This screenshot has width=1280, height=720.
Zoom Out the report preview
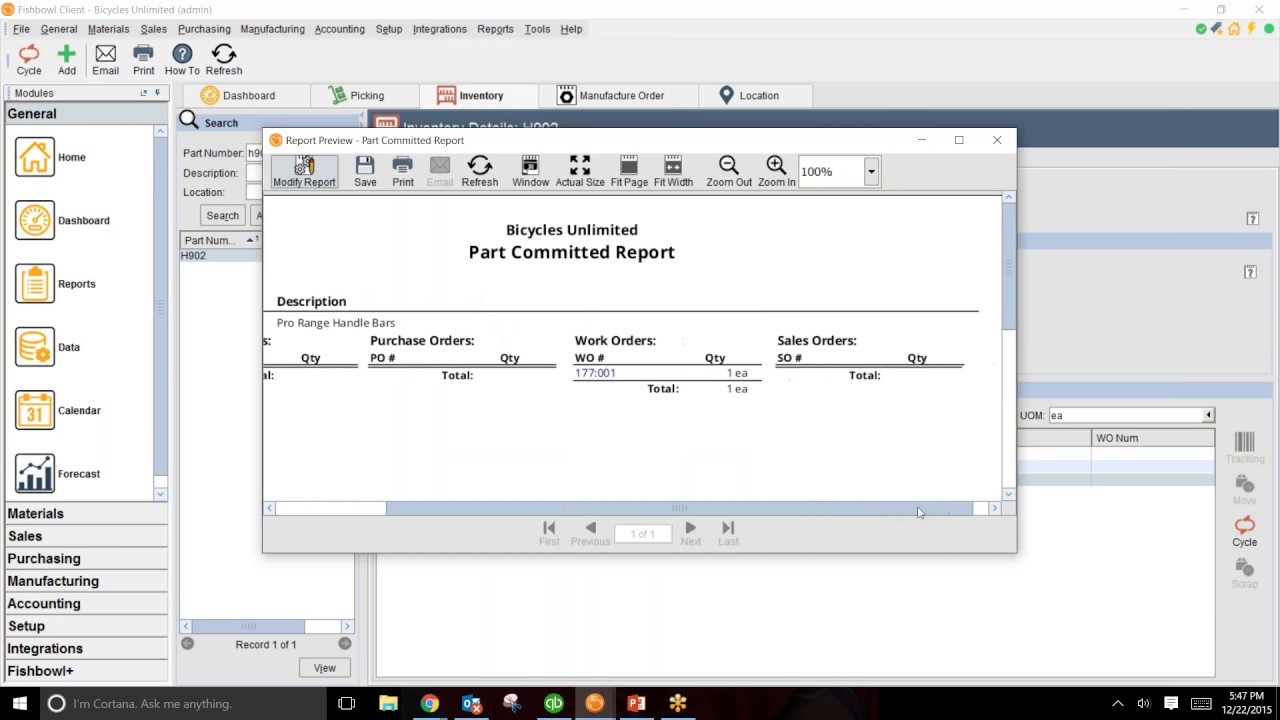pos(729,171)
